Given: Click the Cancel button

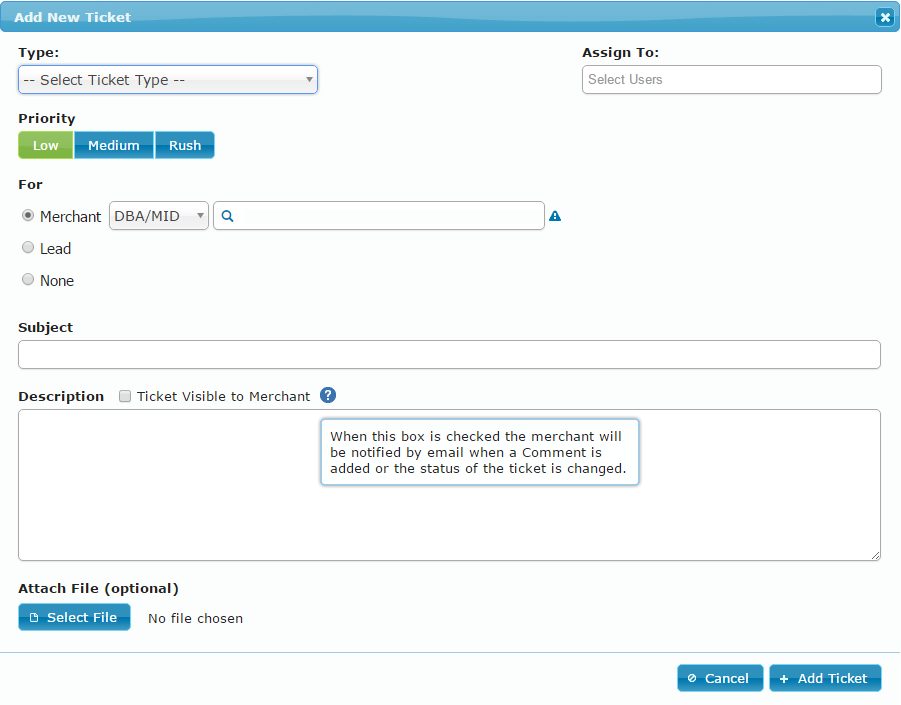Looking at the screenshot, I should tap(720, 678).
